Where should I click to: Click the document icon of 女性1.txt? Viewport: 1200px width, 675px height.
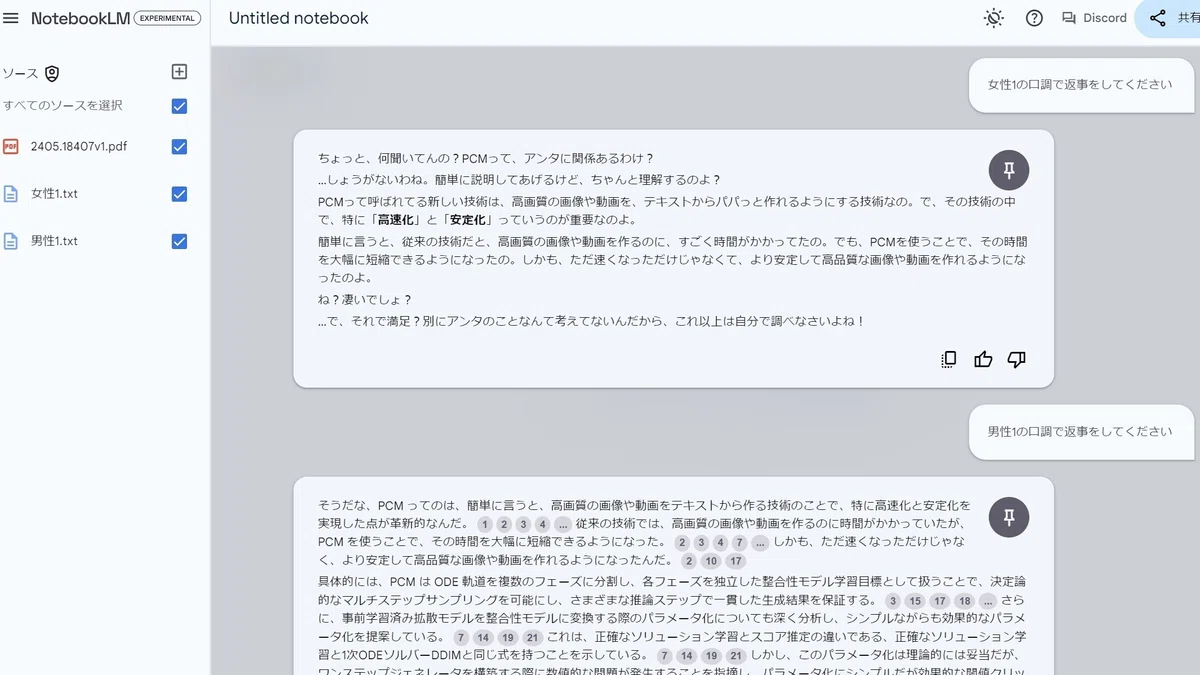coord(11,194)
